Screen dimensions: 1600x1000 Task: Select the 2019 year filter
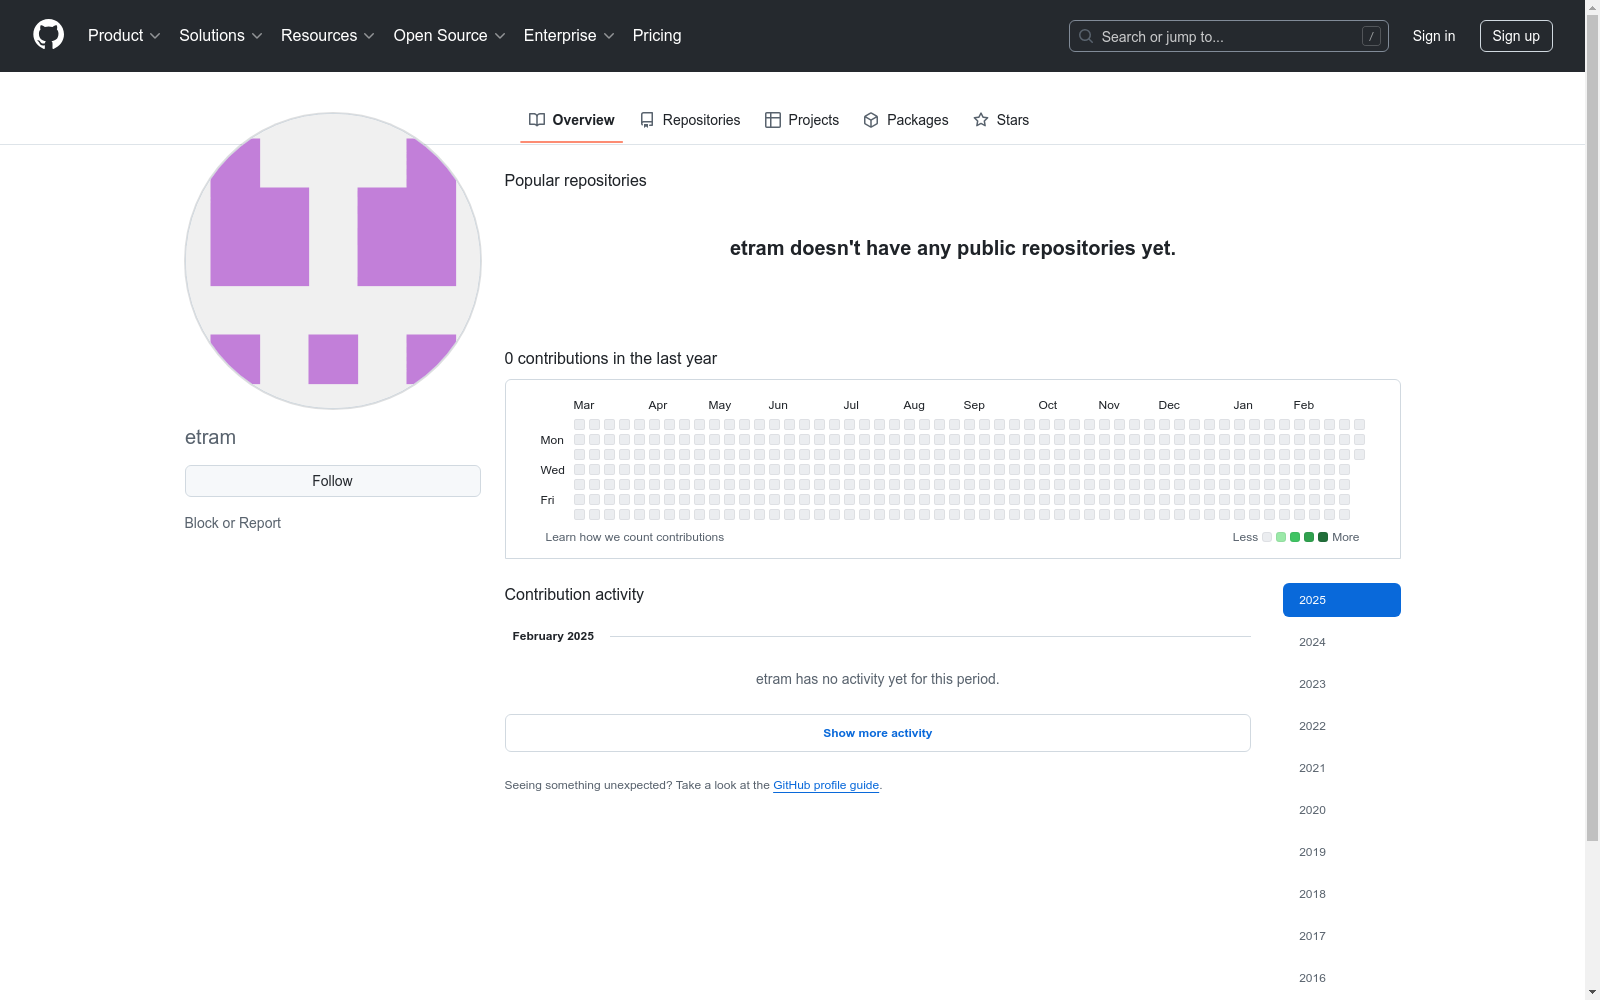tap(1342, 852)
